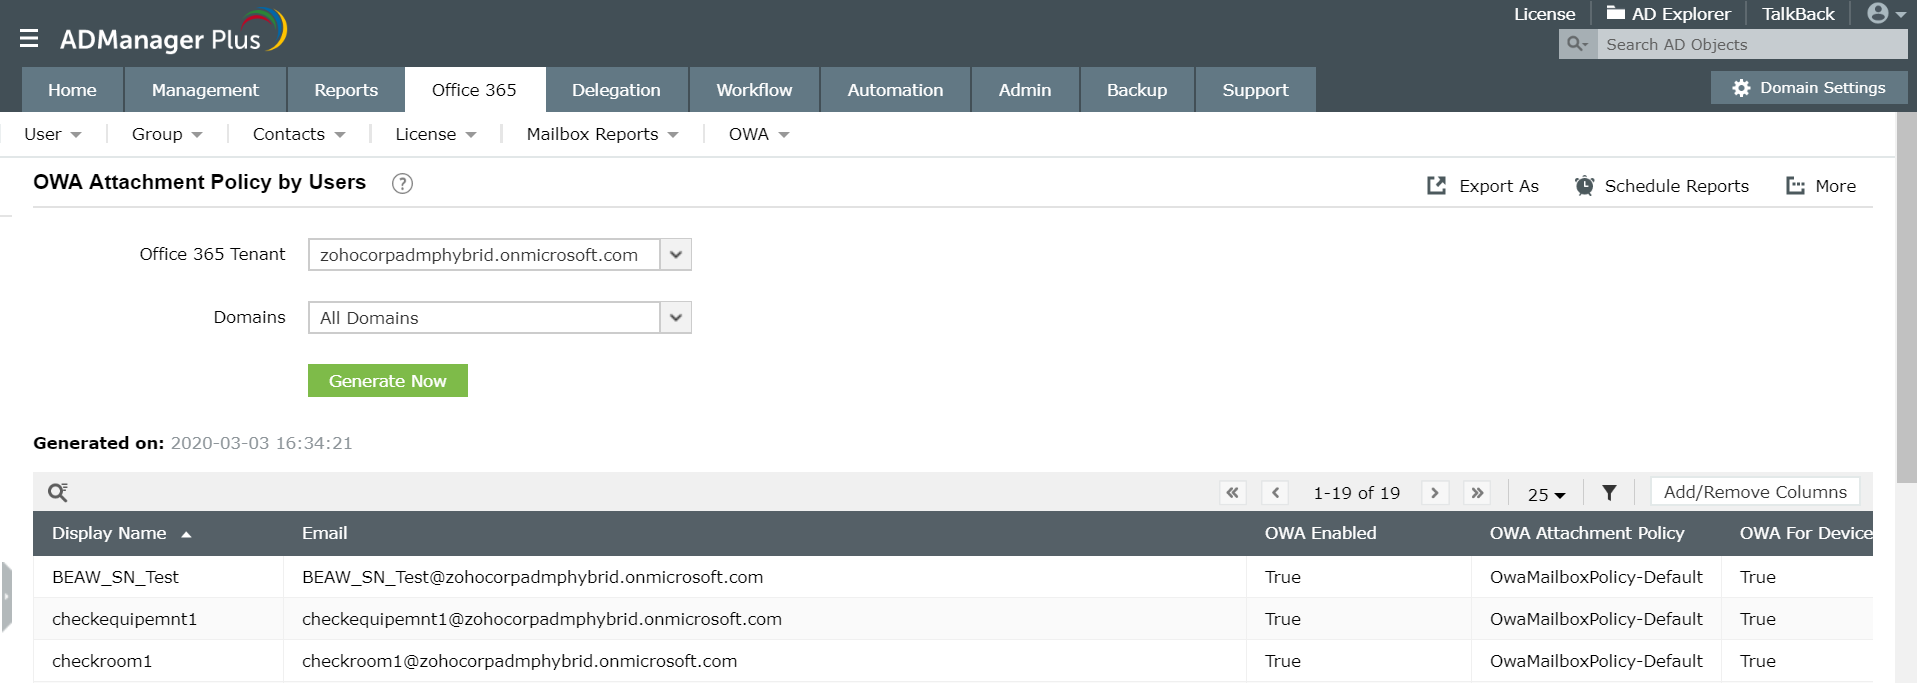Switch to the Delegation tab
The image size is (1917, 683).
coord(616,90)
